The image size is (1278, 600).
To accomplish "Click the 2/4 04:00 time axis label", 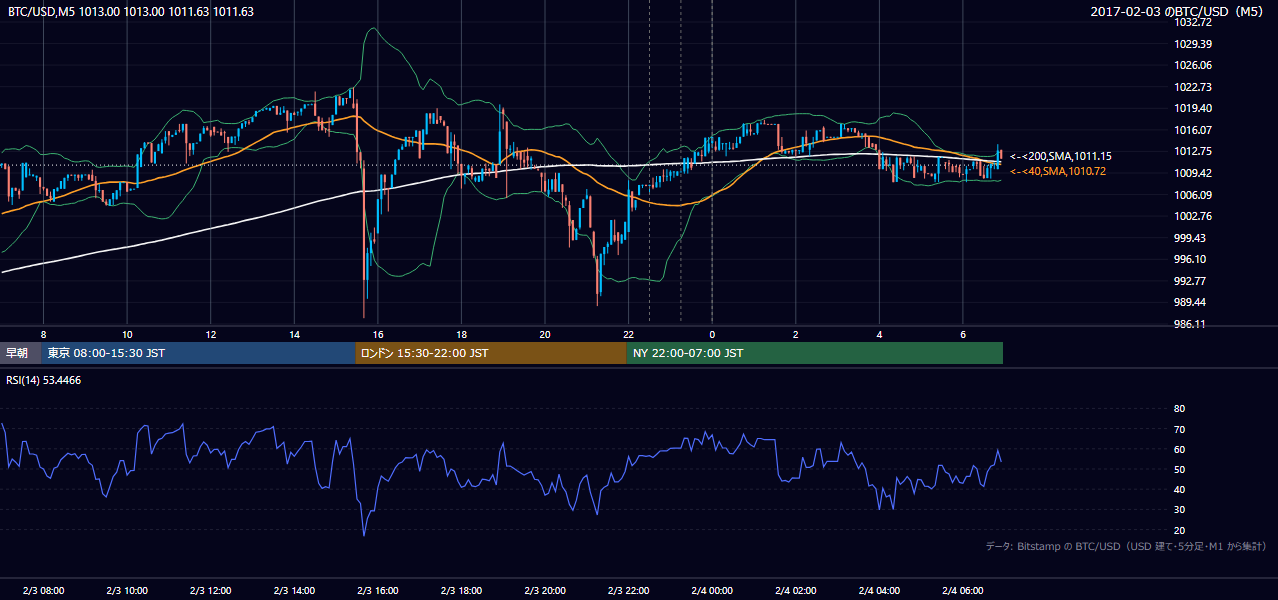I will [x=879, y=591].
